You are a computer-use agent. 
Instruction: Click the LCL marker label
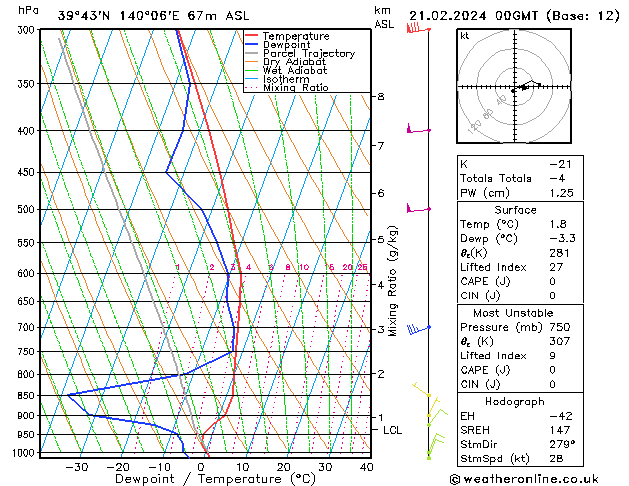tap(392, 430)
